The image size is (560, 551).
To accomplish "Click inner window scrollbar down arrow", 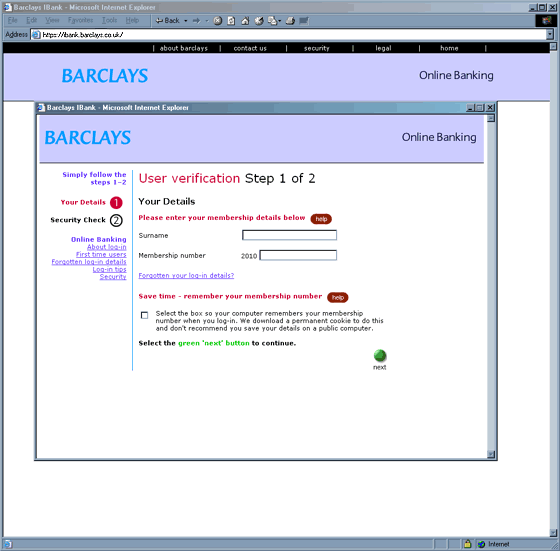I will pos(491,454).
